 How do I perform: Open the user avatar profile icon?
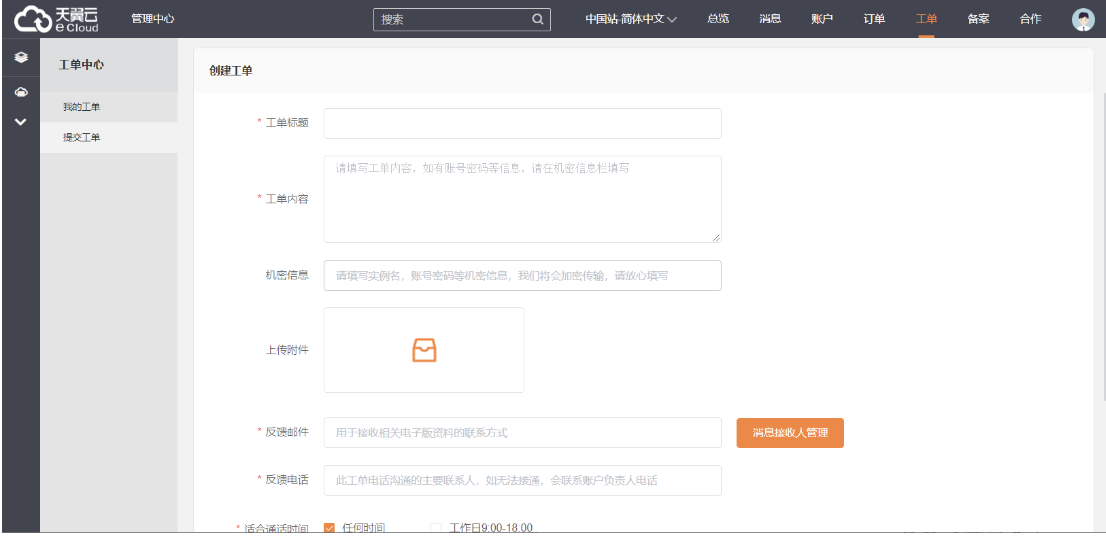pyautogui.click(x=1083, y=19)
